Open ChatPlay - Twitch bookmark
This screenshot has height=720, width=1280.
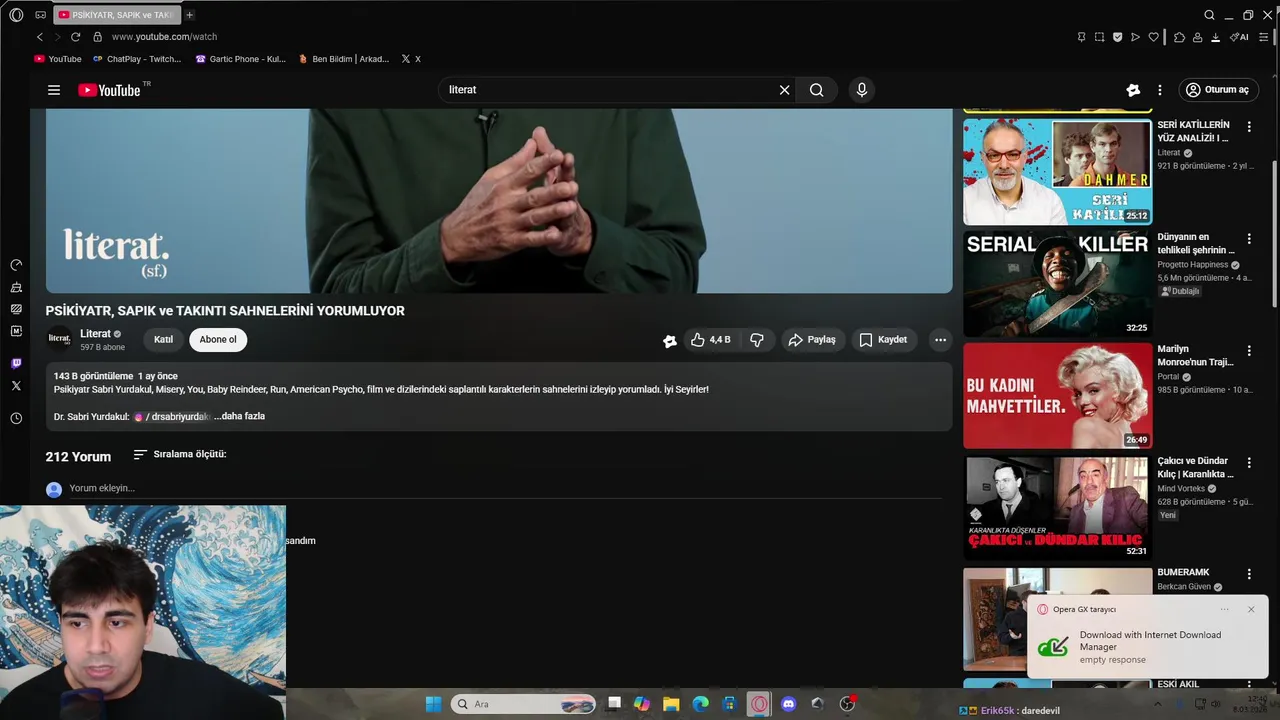point(136,59)
